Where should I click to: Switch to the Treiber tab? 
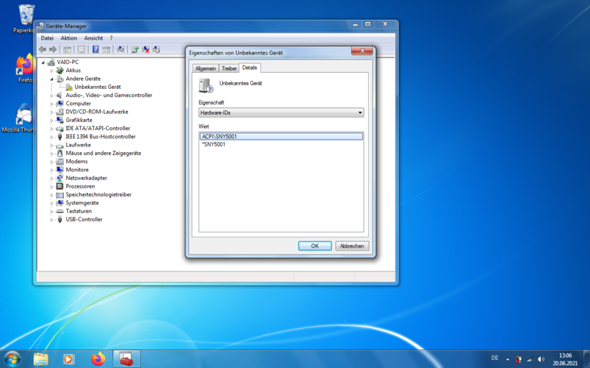pyautogui.click(x=229, y=68)
